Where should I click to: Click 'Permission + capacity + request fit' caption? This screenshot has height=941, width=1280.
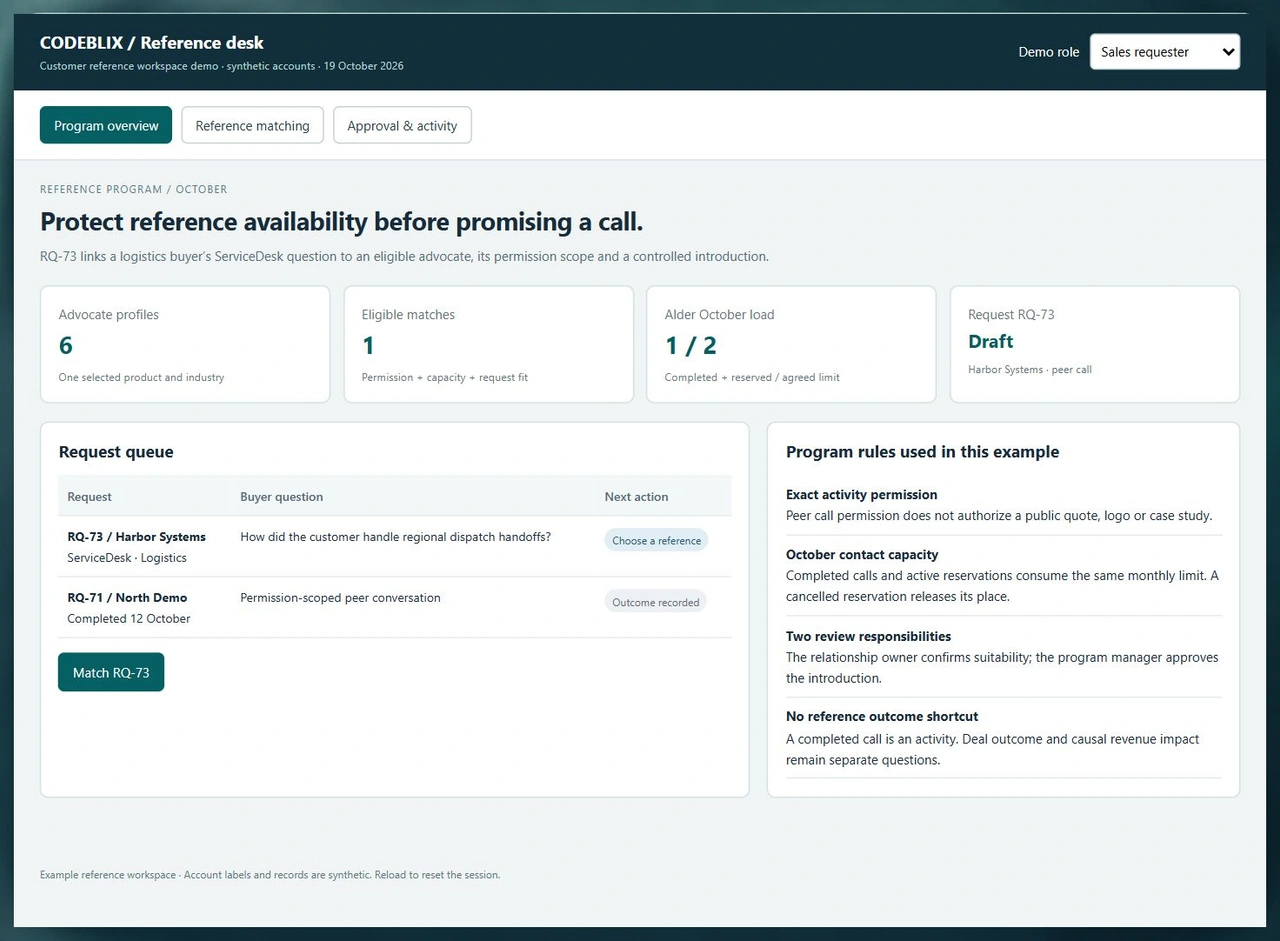(x=444, y=377)
